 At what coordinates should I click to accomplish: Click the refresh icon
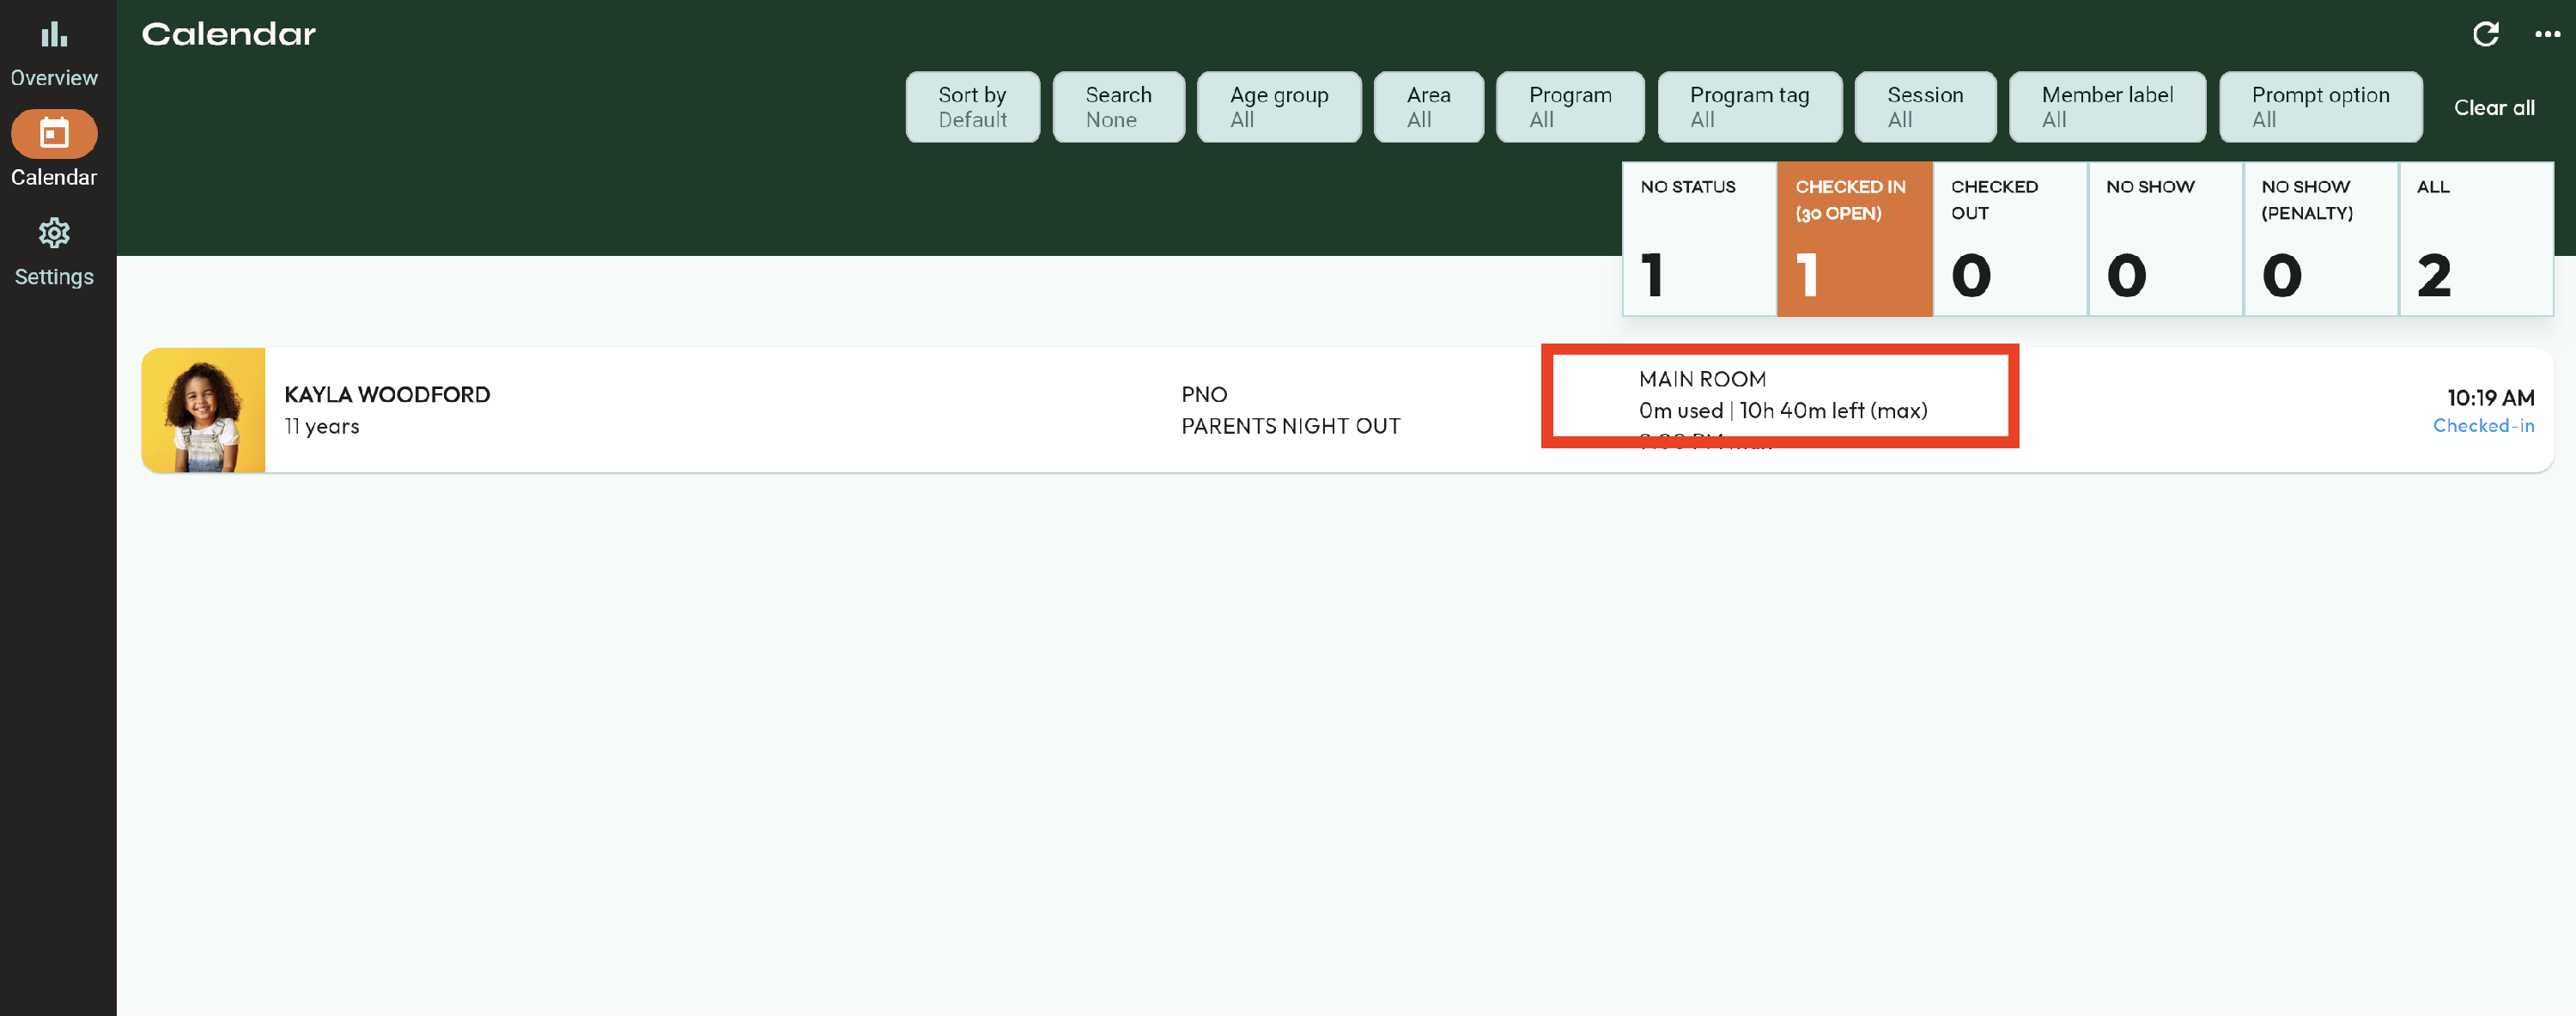(2485, 34)
